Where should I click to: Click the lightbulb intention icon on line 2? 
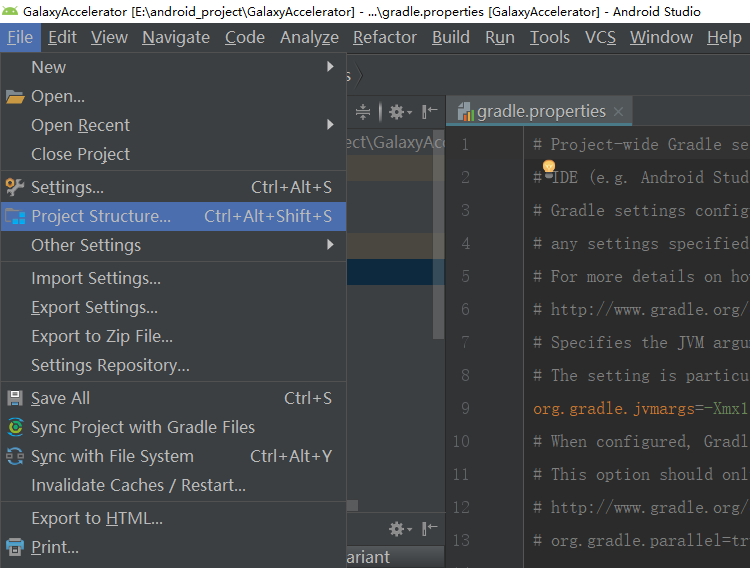click(549, 168)
